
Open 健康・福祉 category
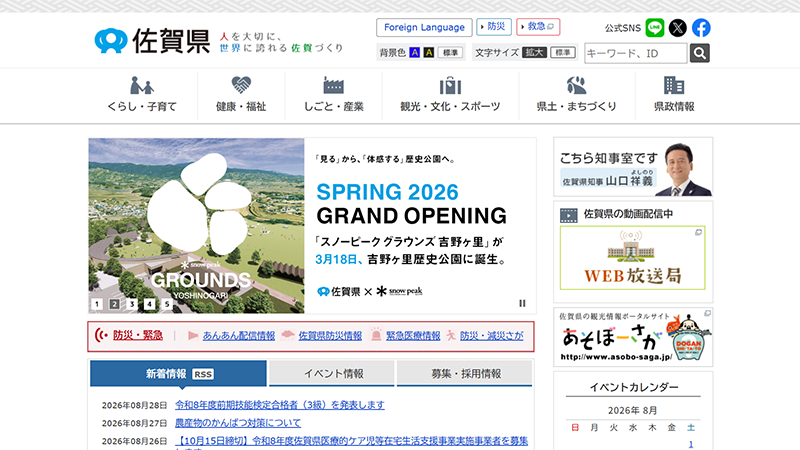click(x=241, y=95)
